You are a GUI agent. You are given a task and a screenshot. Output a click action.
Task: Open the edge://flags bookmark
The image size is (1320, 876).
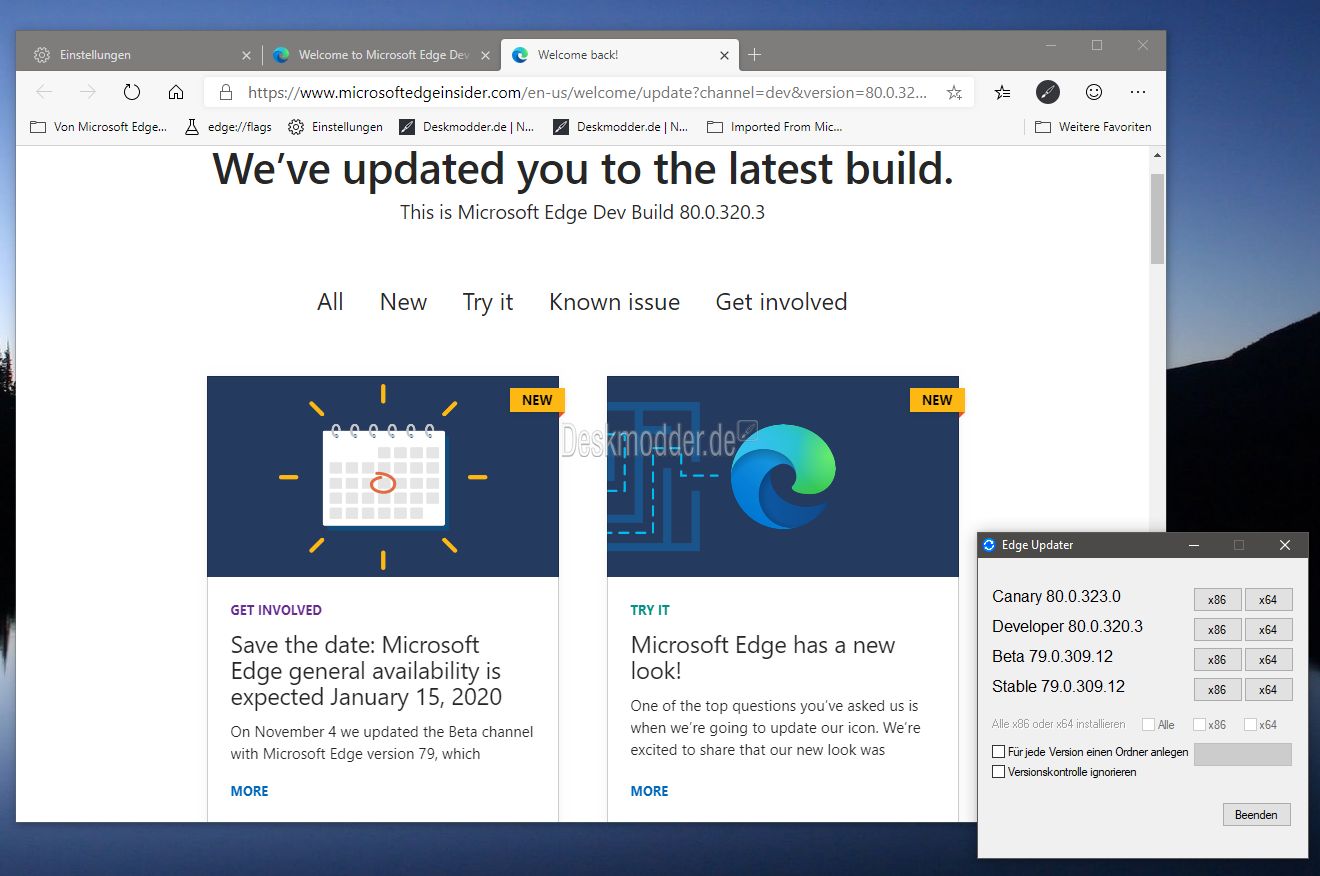click(x=228, y=127)
